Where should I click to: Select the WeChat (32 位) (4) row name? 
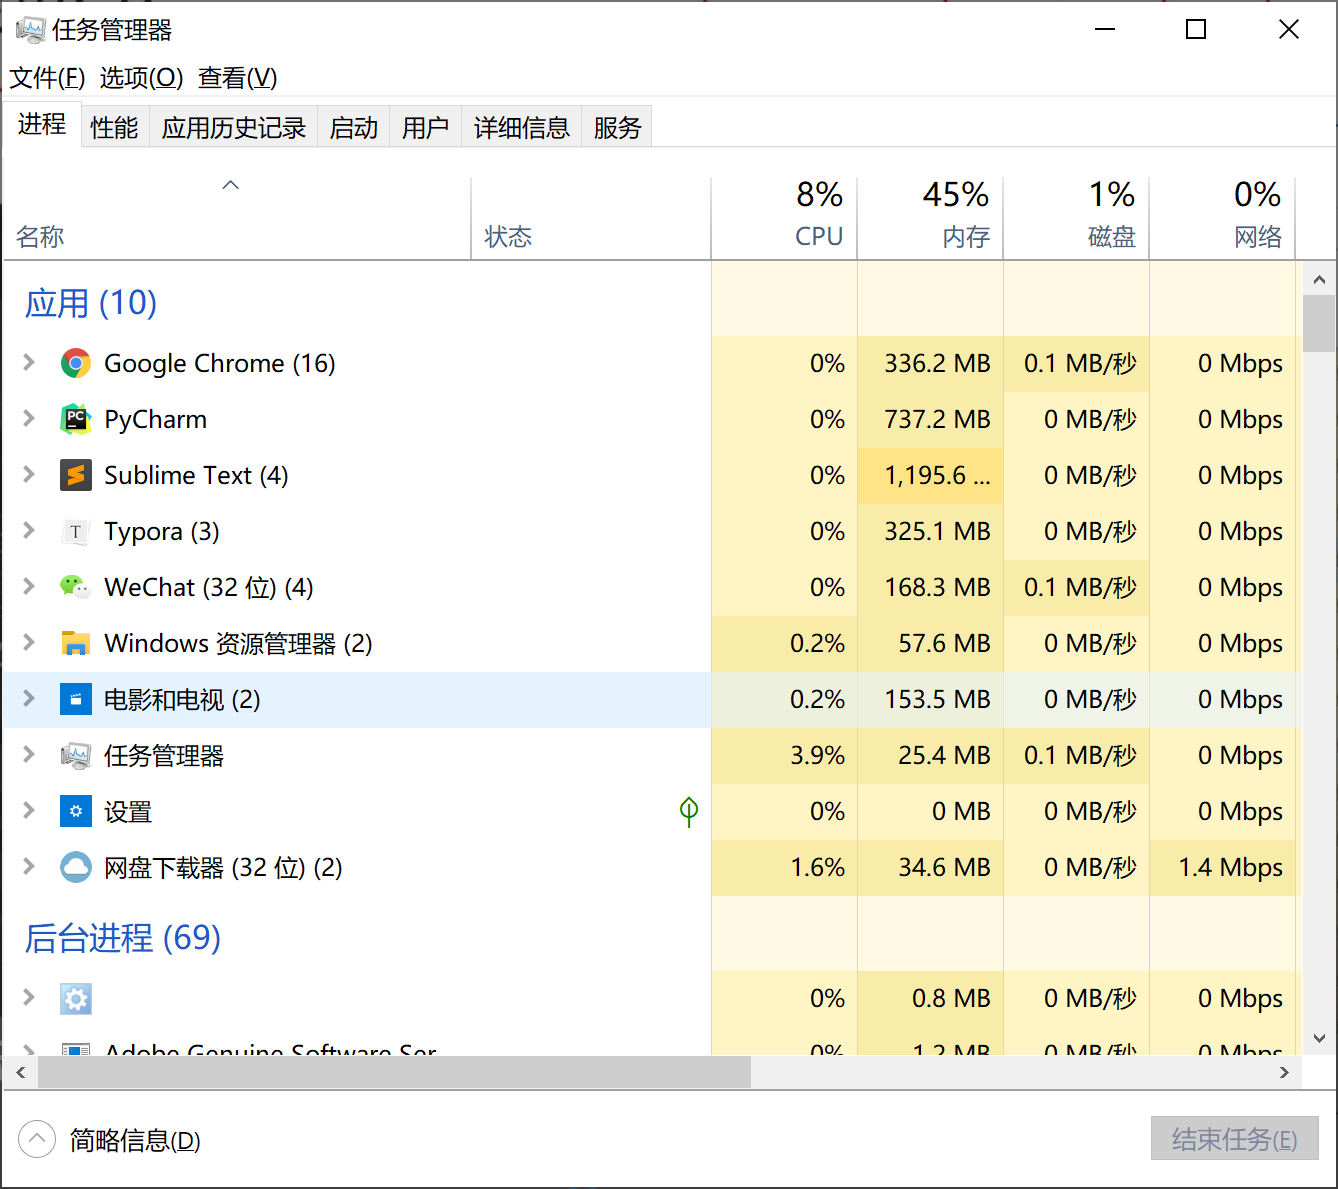pyautogui.click(x=209, y=587)
